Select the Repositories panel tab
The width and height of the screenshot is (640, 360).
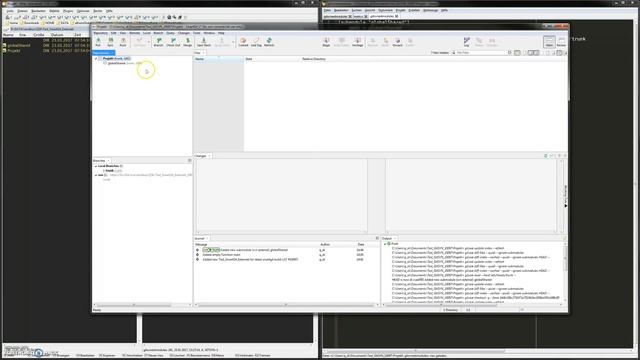(x=104, y=53)
